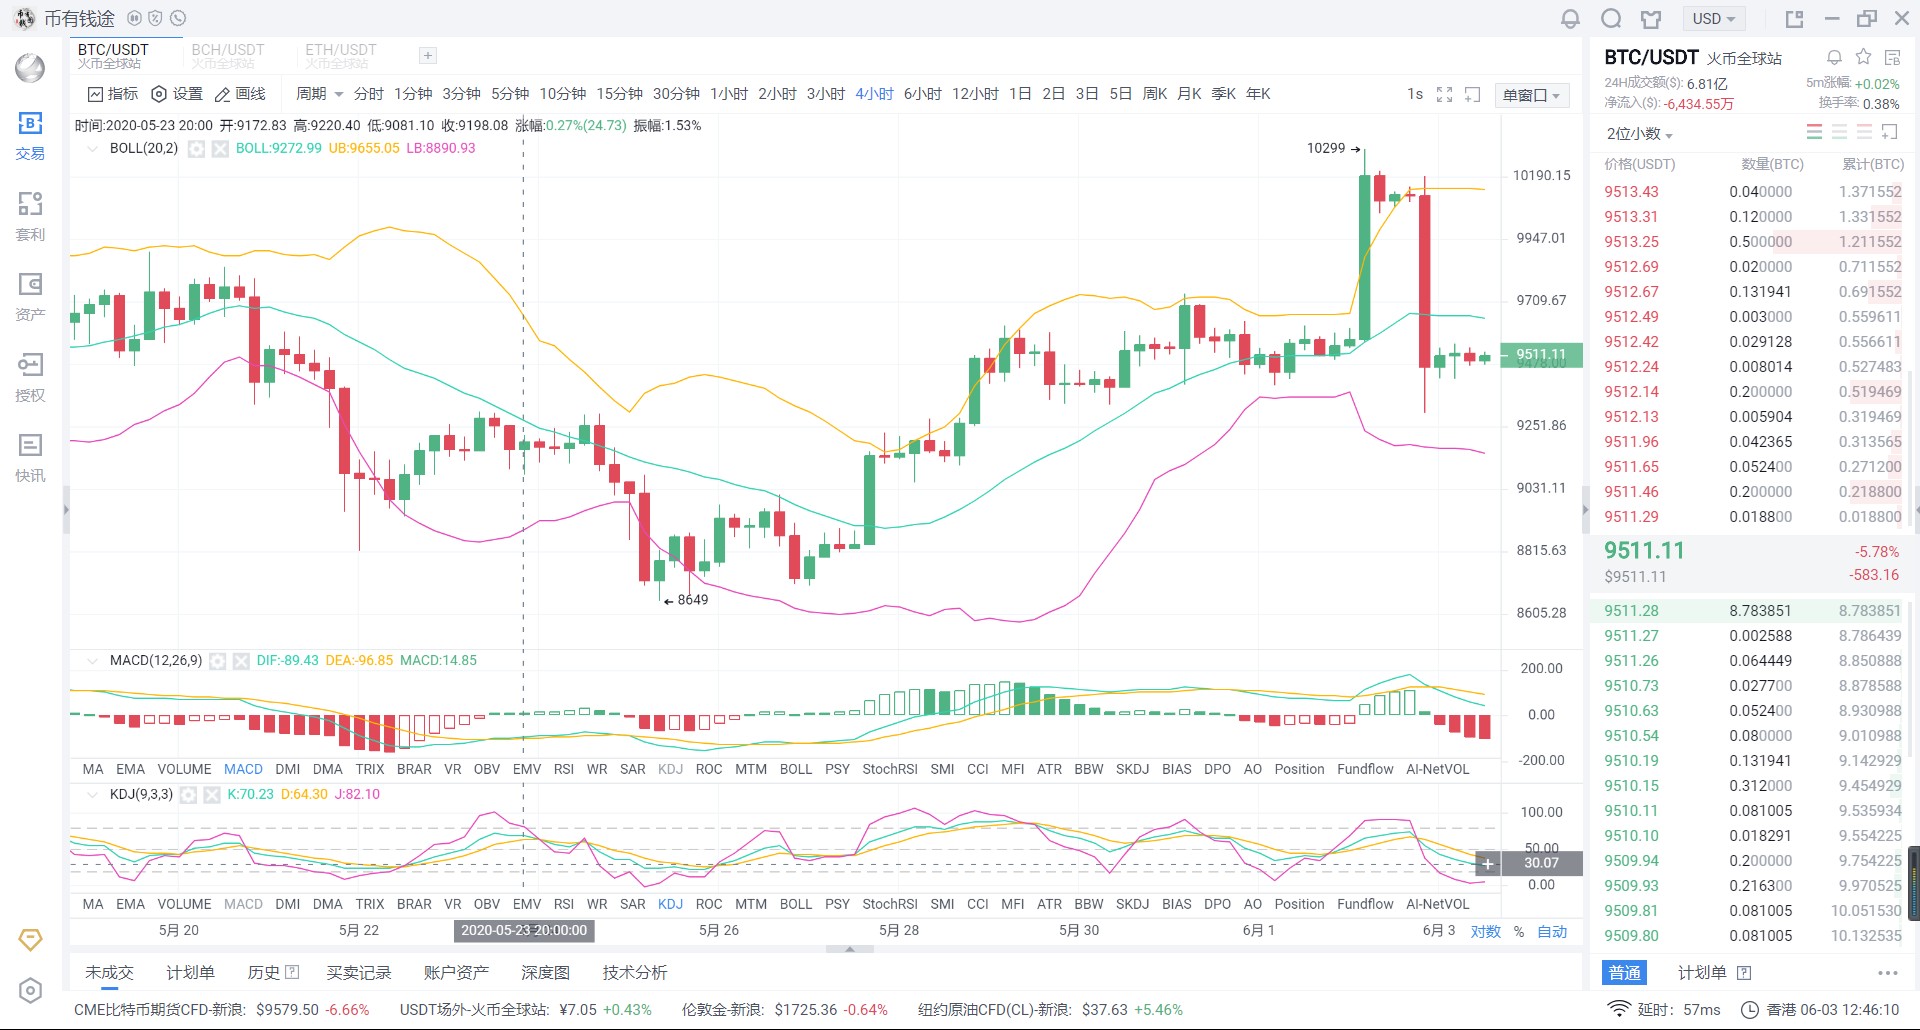1920x1030 pixels.
Task: Switch to the ETH/USDT tab
Action: 341,55
